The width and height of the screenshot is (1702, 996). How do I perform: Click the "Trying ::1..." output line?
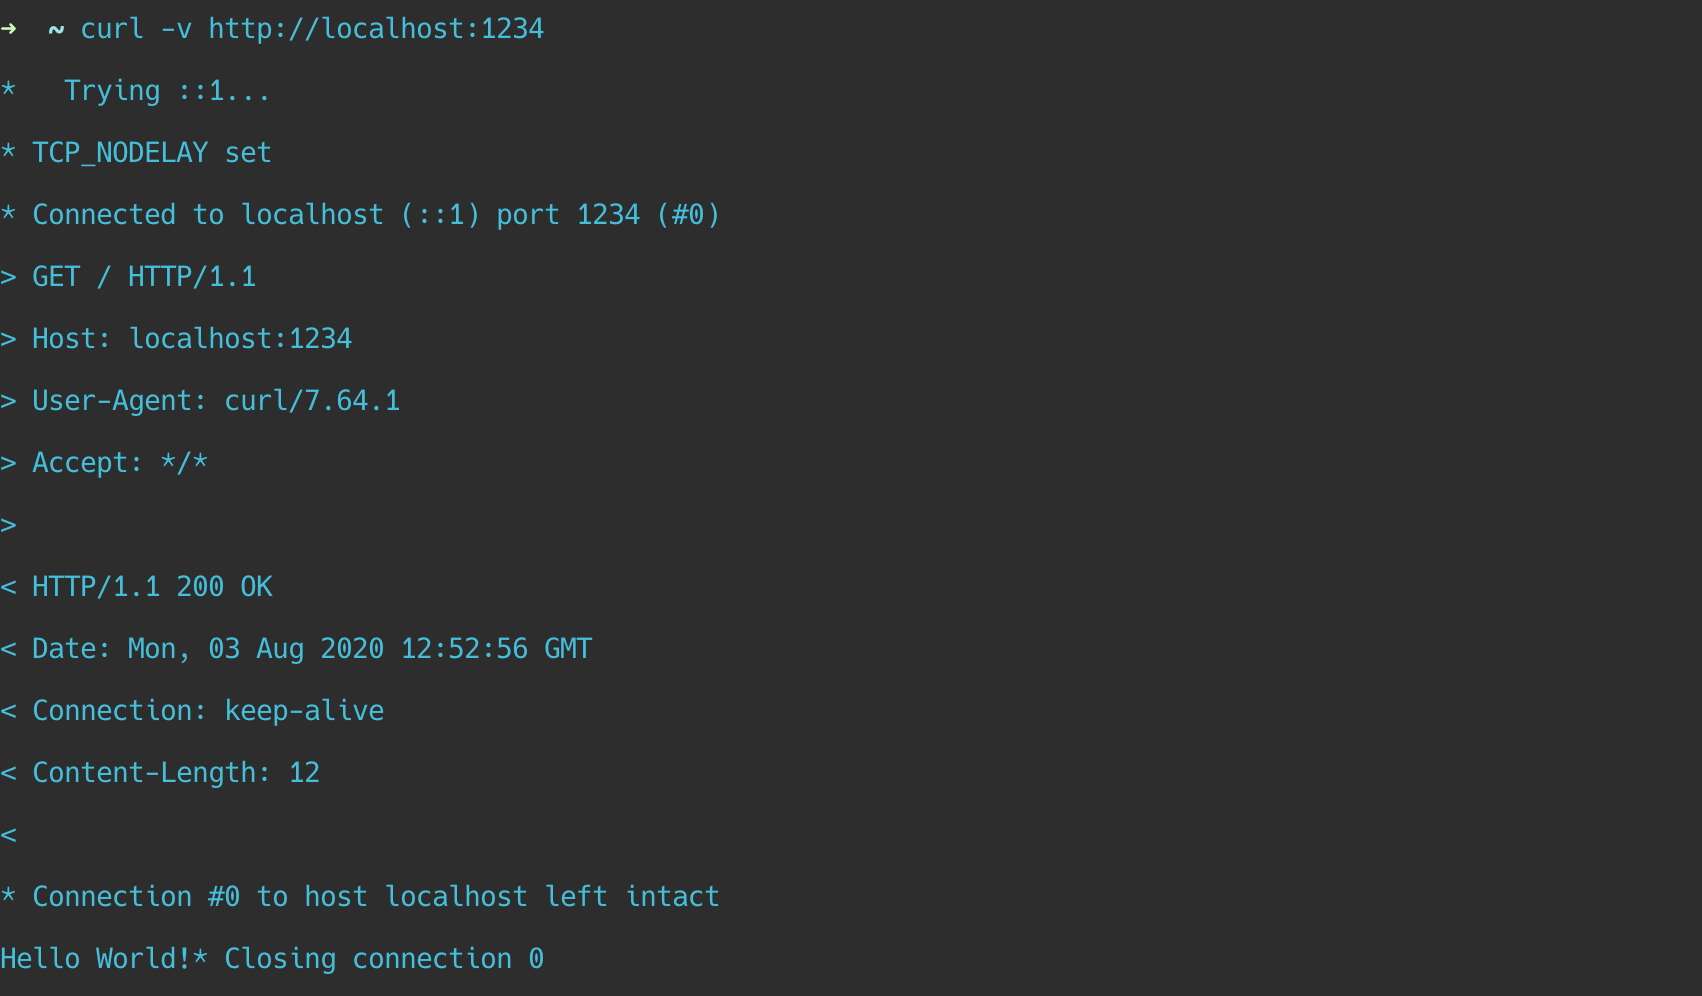click(166, 91)
